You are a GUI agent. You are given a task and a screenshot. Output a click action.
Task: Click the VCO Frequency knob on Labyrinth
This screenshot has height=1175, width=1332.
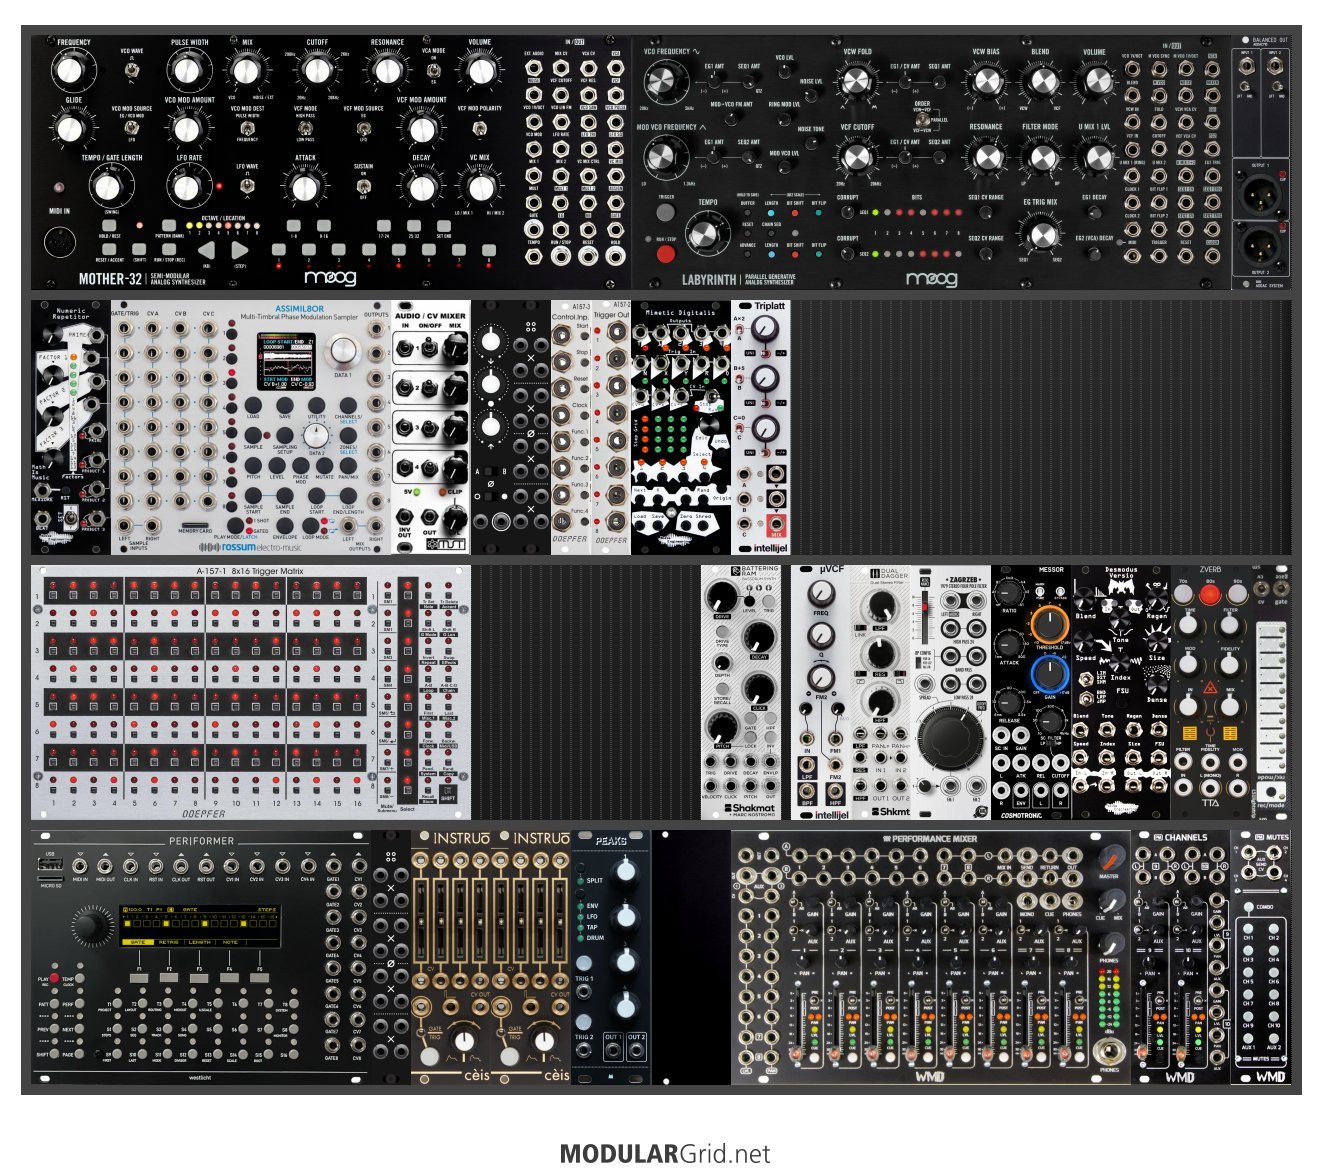(x=661, y=83)
